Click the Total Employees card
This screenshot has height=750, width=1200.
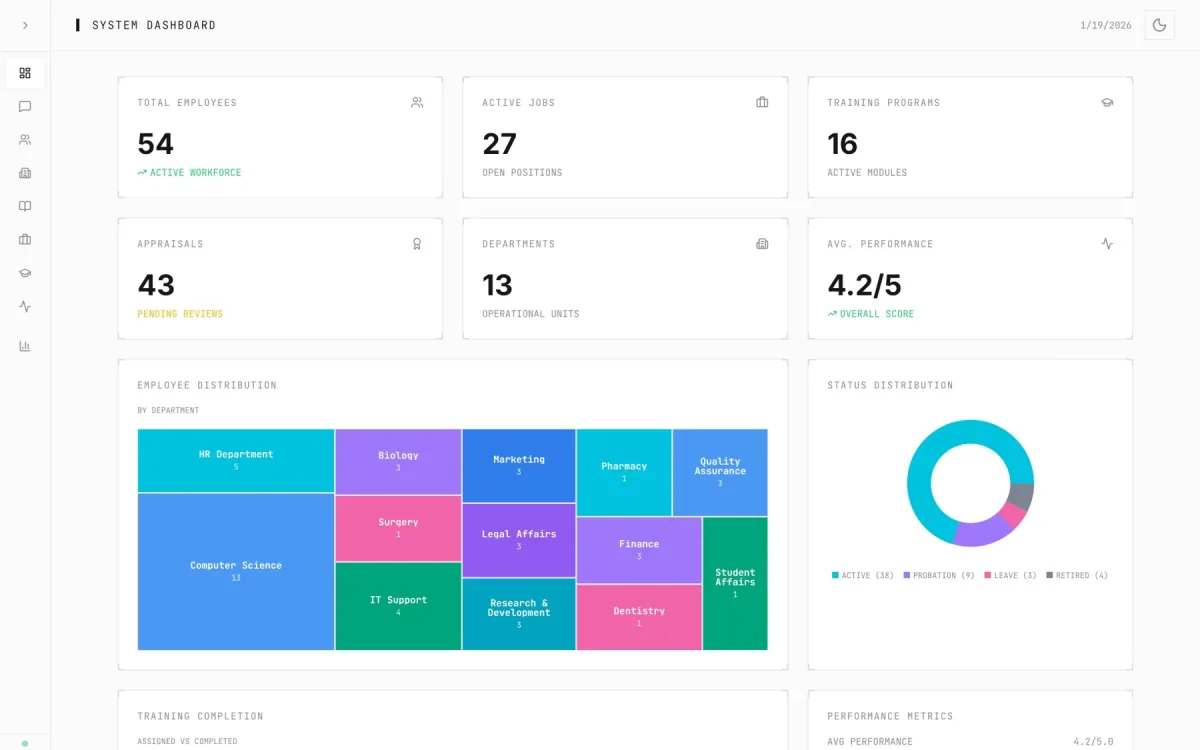pos(280,138)
